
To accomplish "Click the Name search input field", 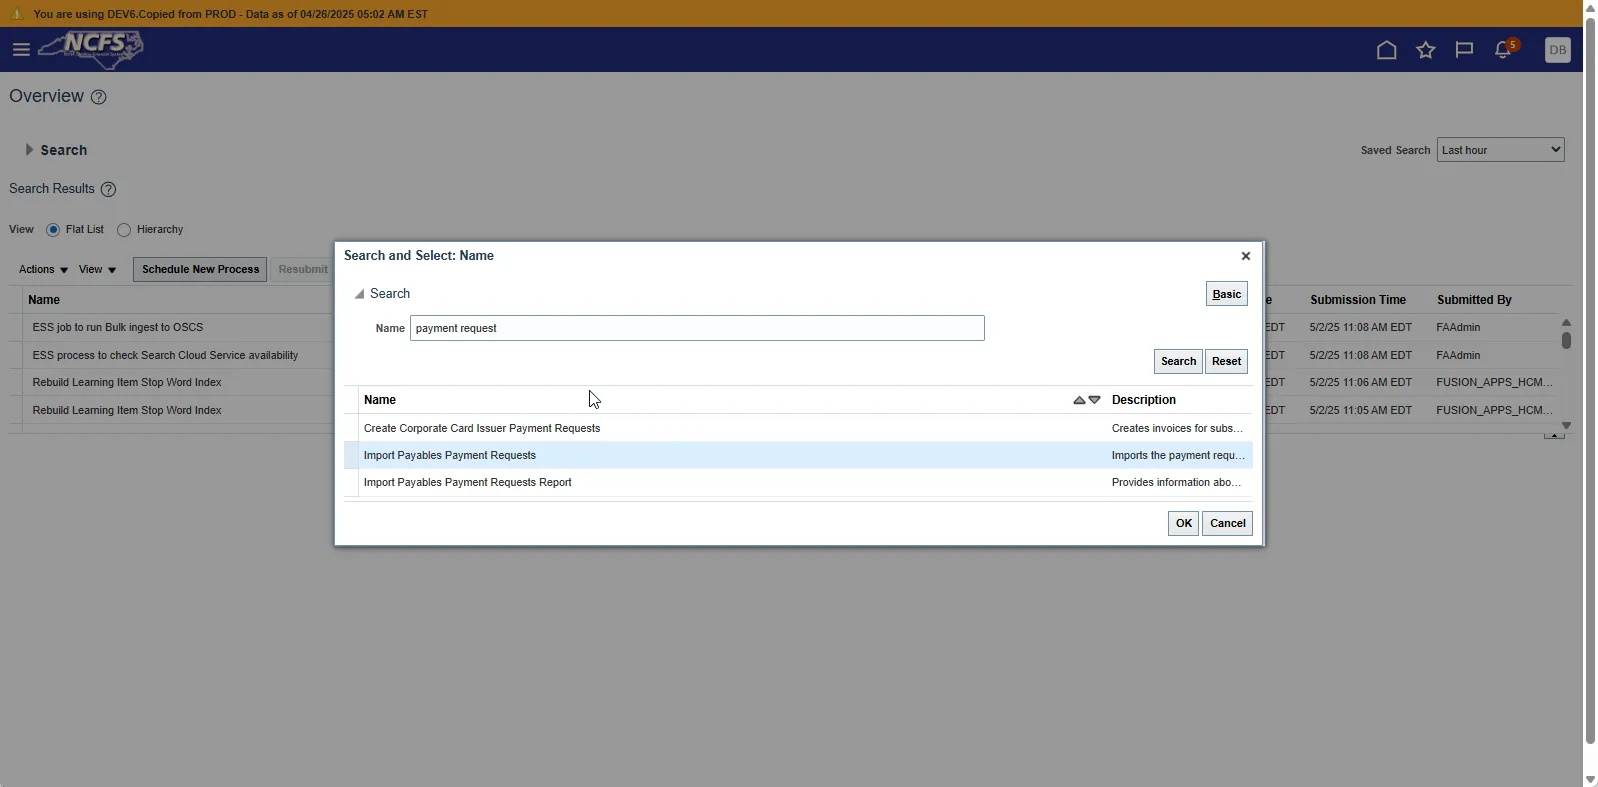I will 697,328.
